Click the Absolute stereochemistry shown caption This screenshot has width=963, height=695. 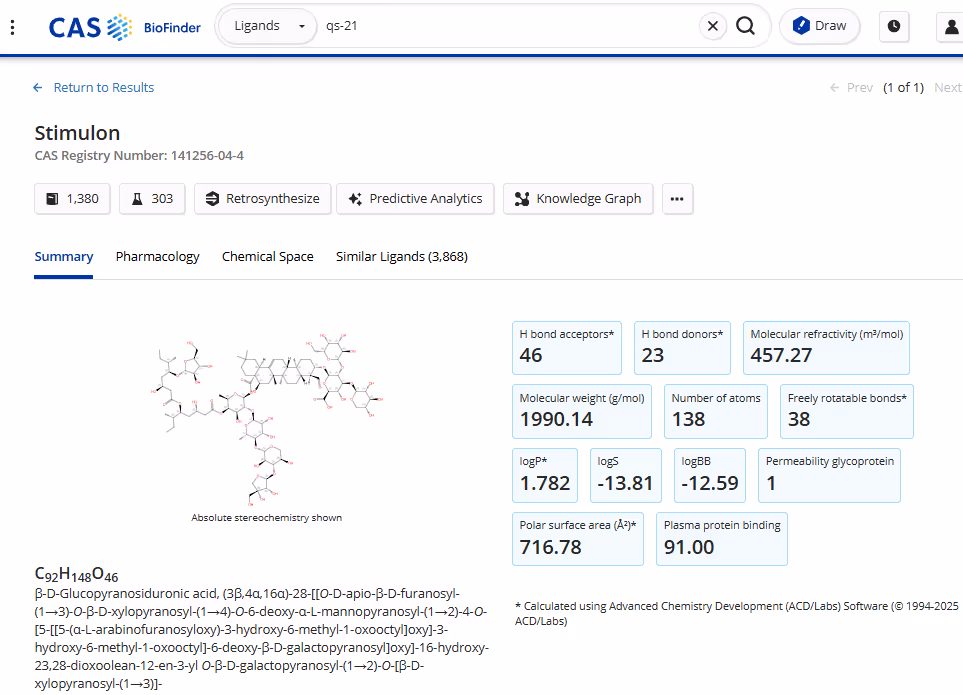(x=267, y=518)
